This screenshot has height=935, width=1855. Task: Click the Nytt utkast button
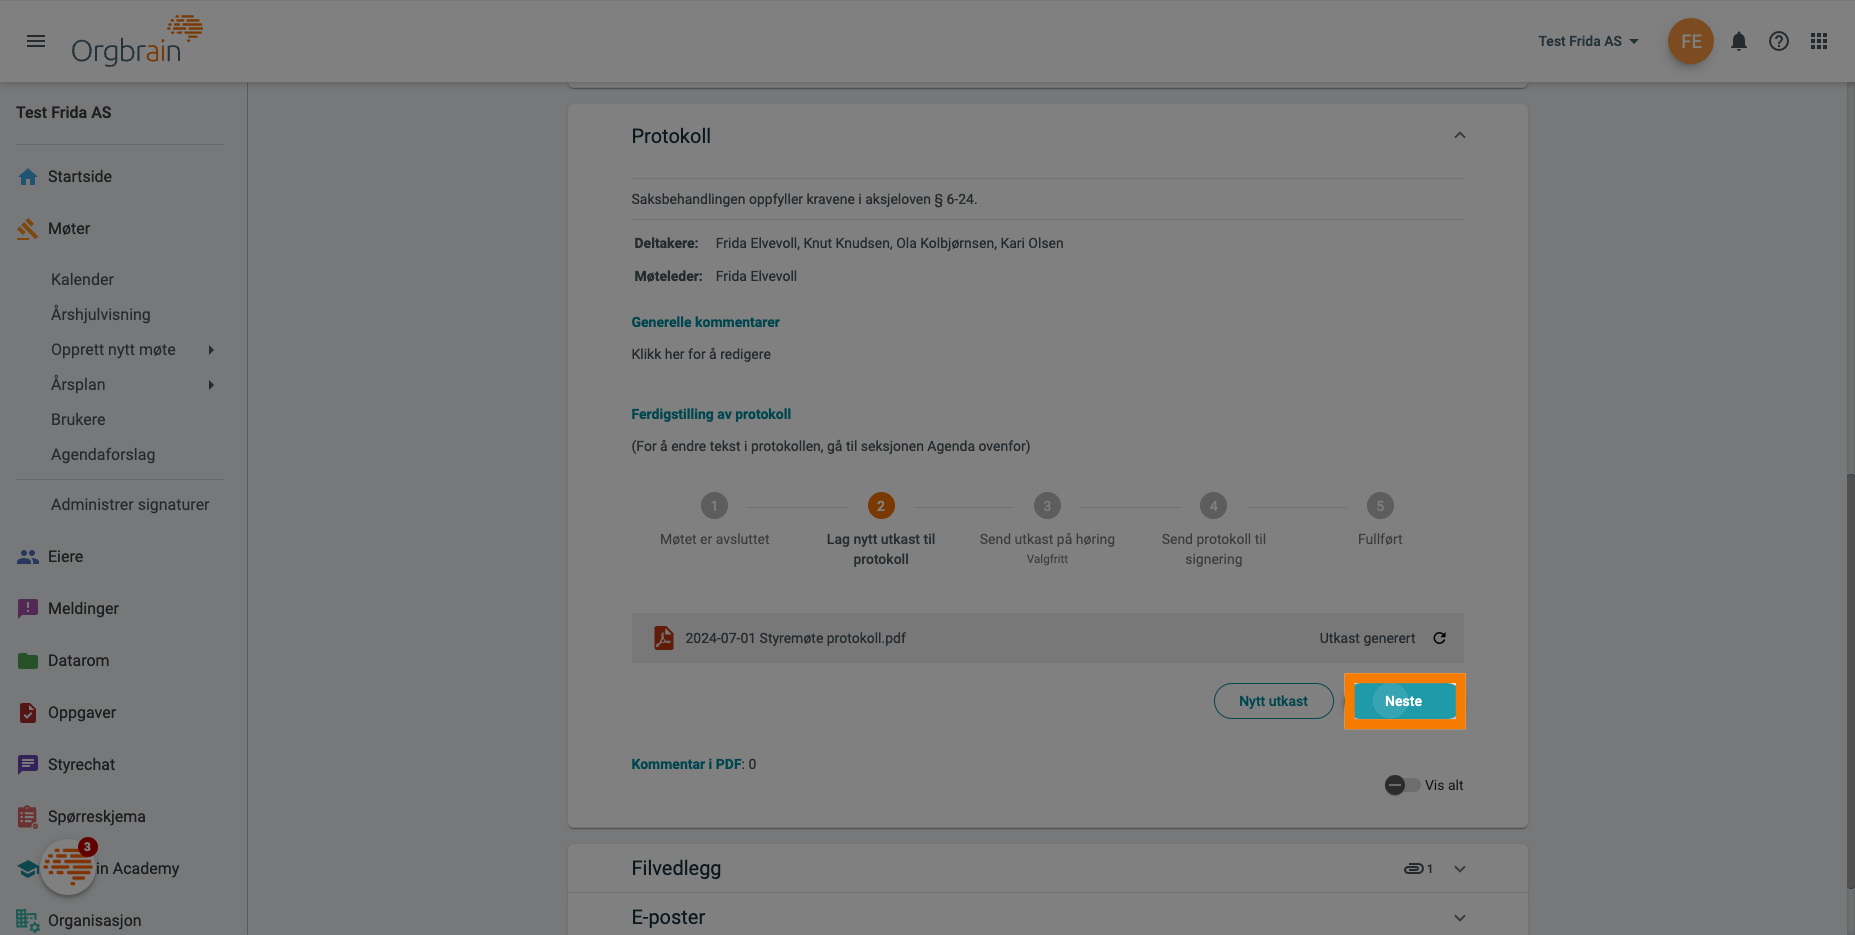pos(1273,701)
